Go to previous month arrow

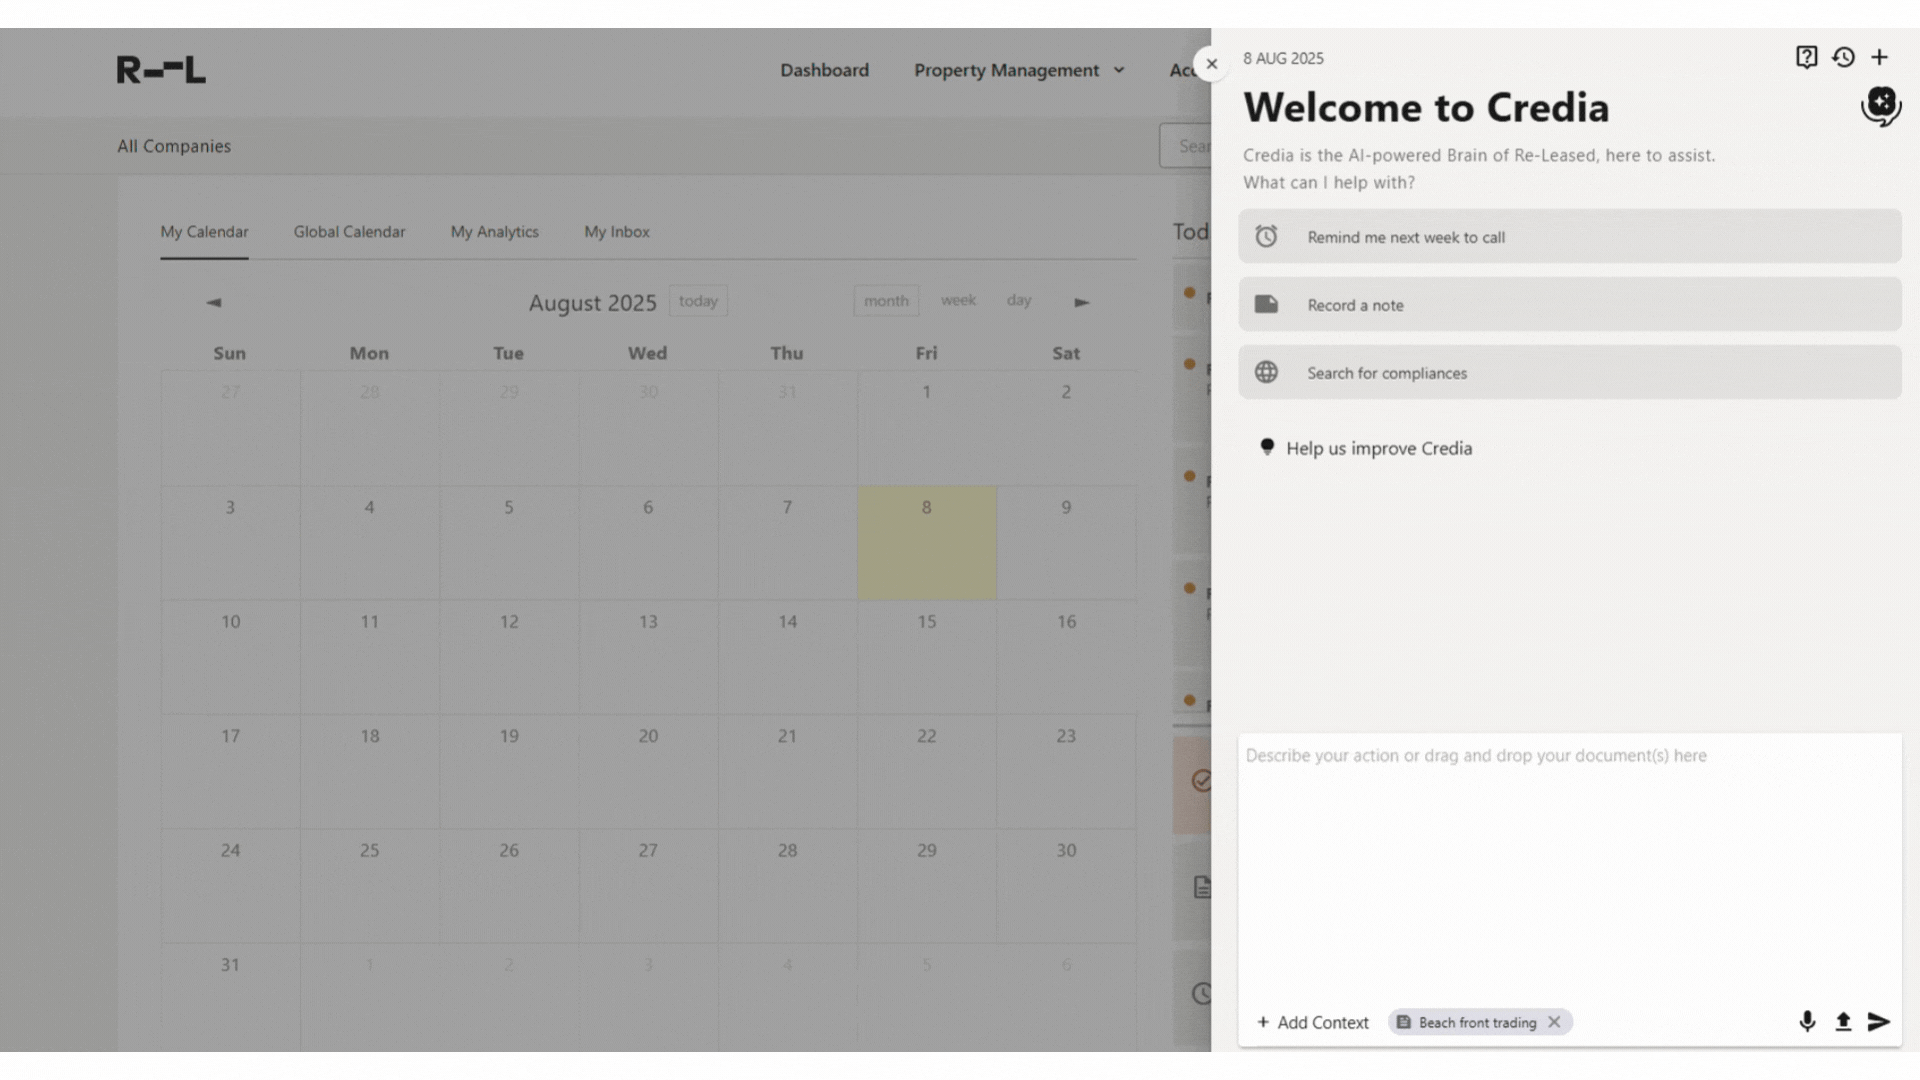coord(213,302)
